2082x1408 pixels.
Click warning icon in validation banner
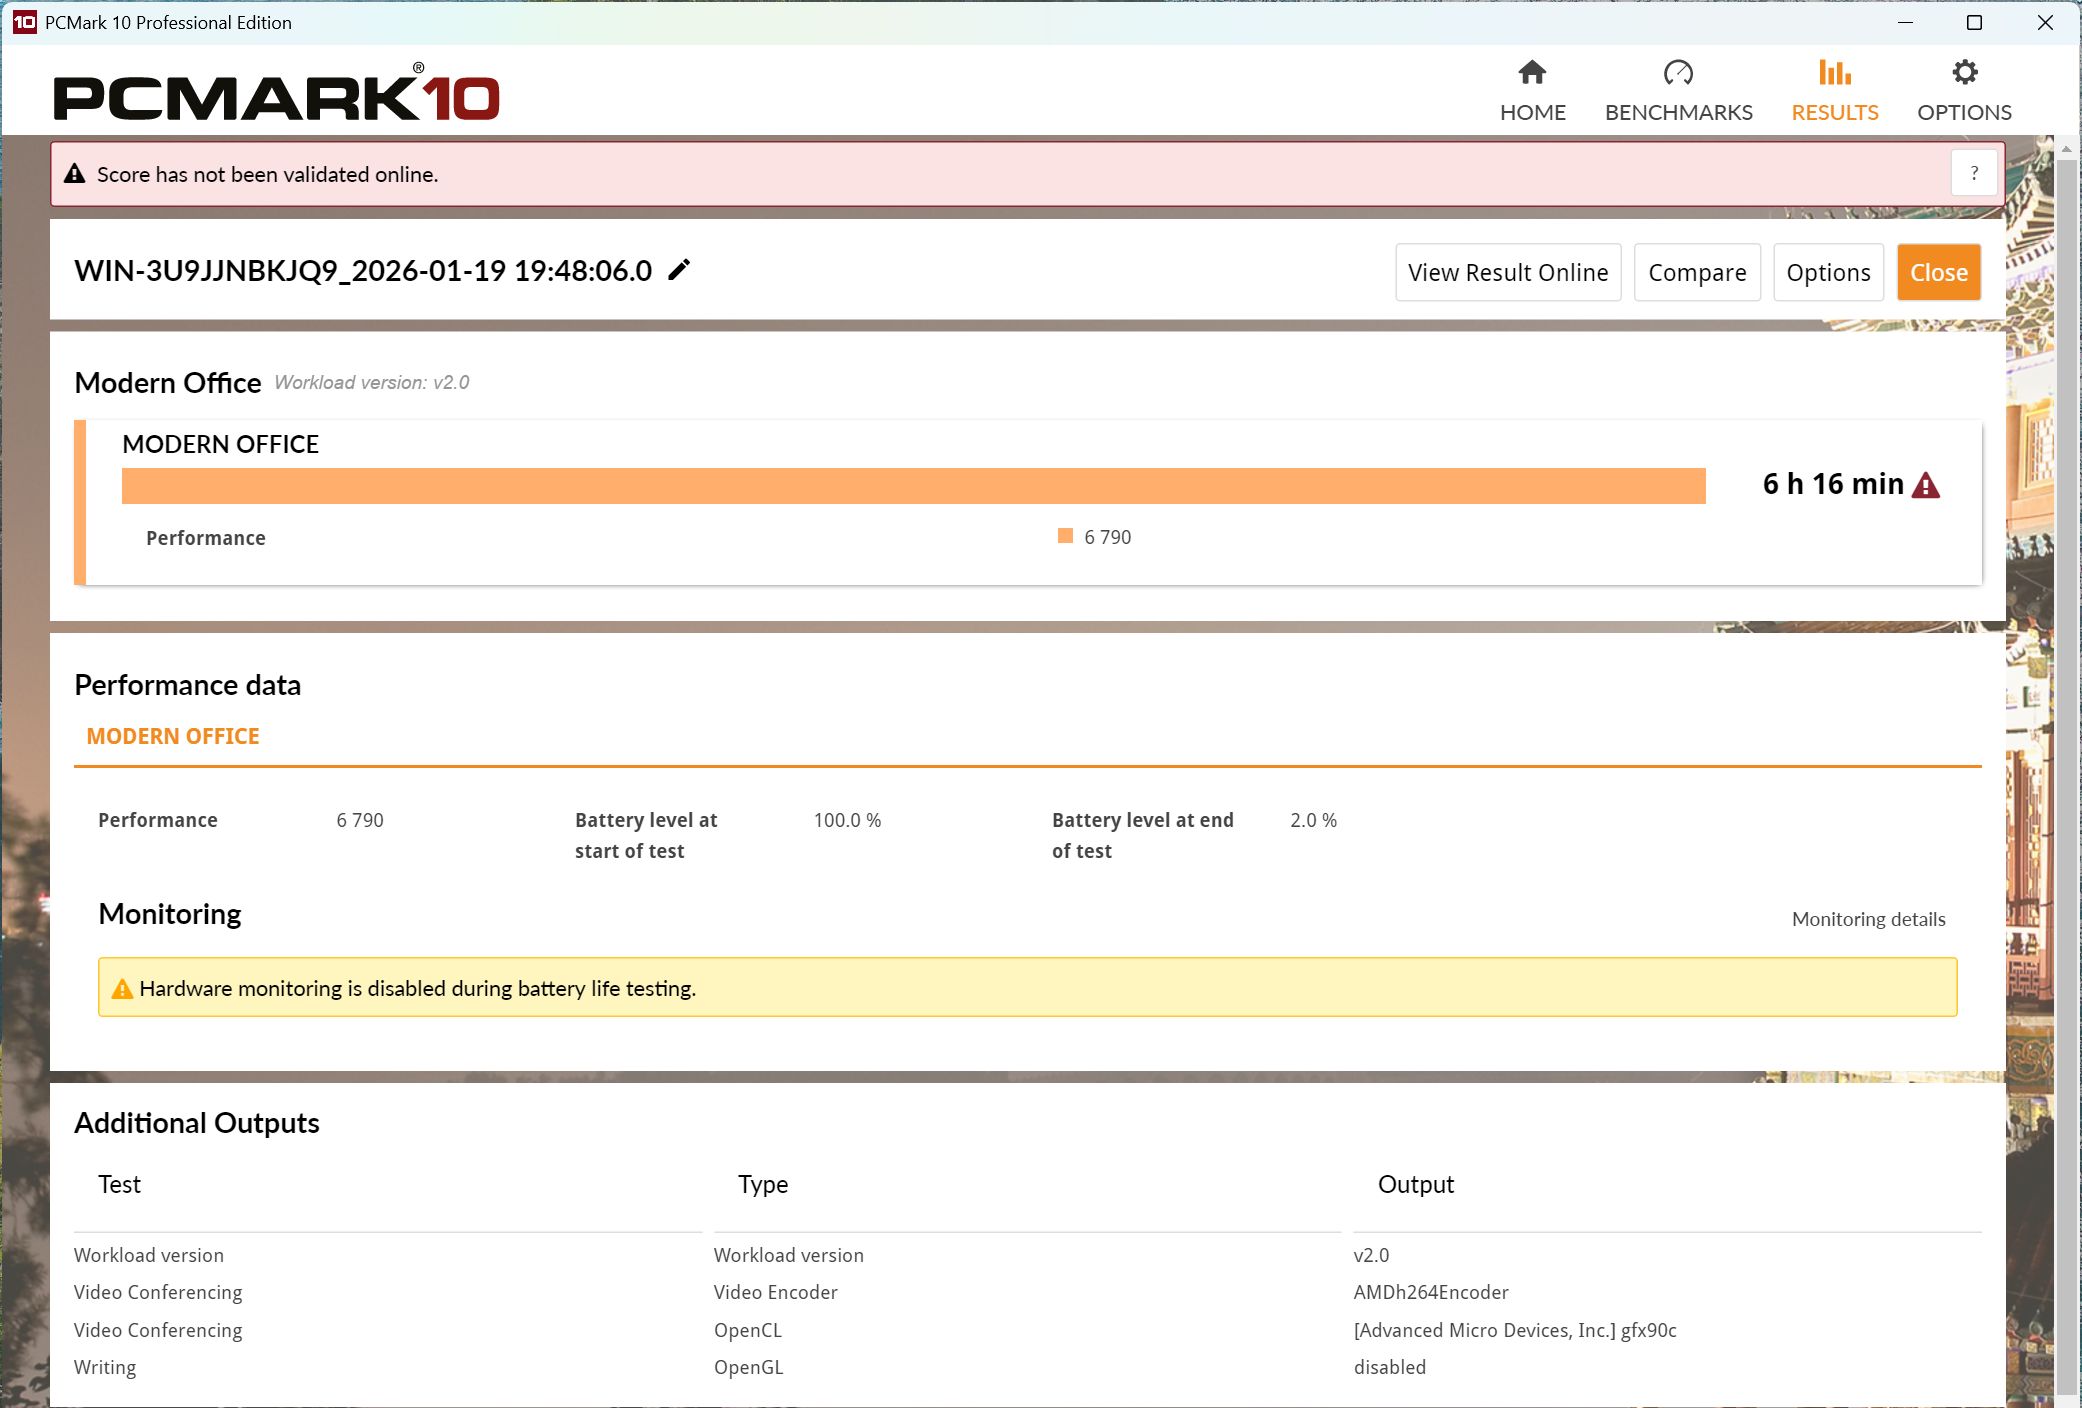pyautogui.click(x=75, y=174)
